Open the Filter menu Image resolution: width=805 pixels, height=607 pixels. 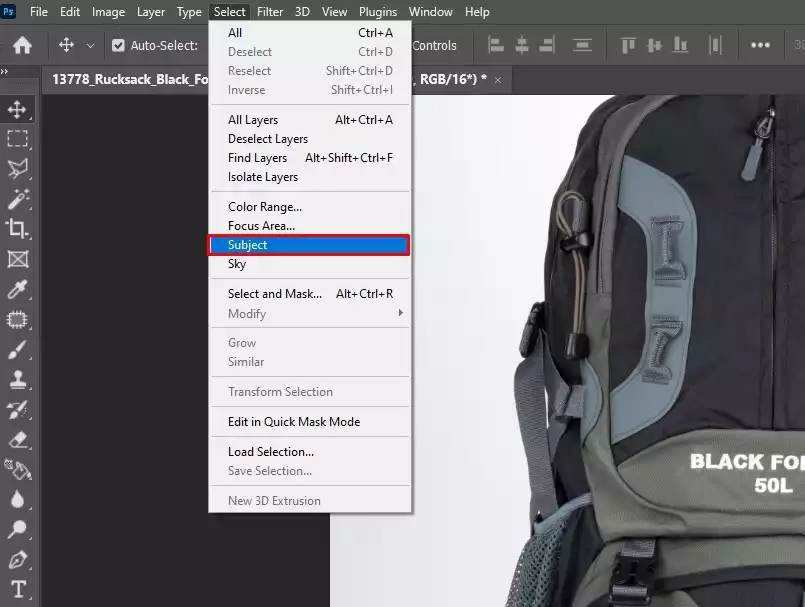pyautogui.click(x=270, y=12)
